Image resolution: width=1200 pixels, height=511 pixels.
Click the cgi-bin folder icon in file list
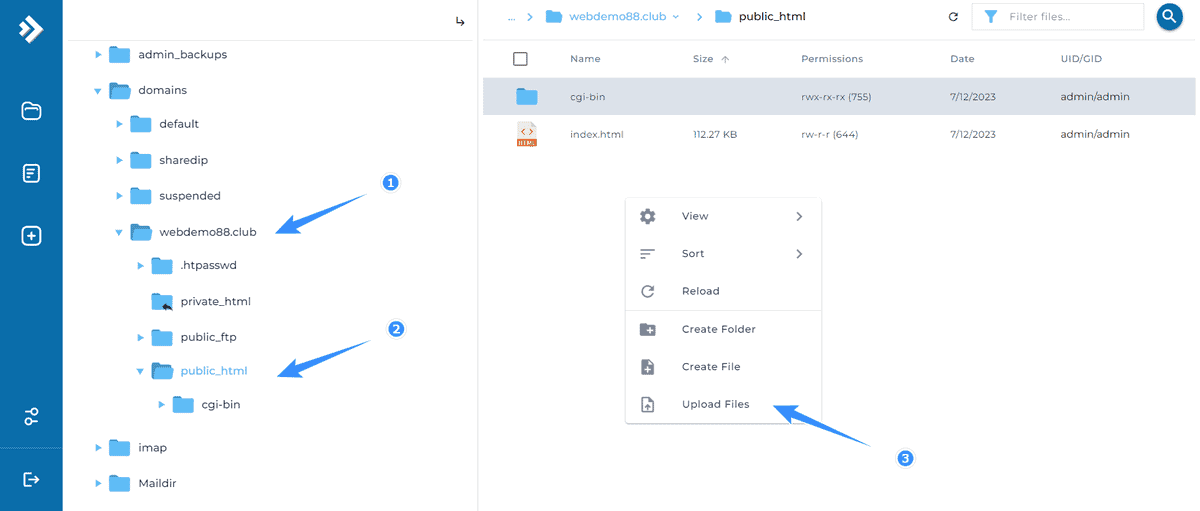527,97
